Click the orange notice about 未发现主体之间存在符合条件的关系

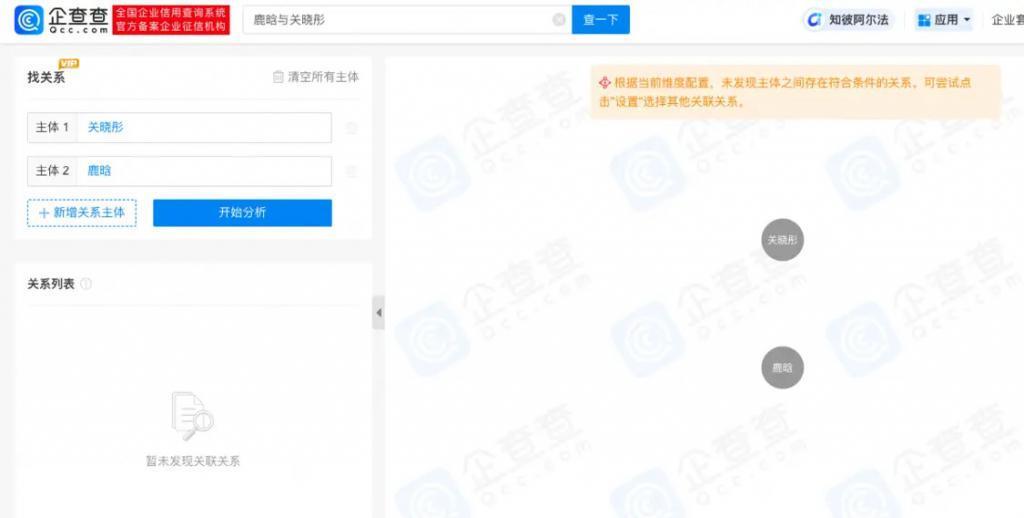[795, 92]
